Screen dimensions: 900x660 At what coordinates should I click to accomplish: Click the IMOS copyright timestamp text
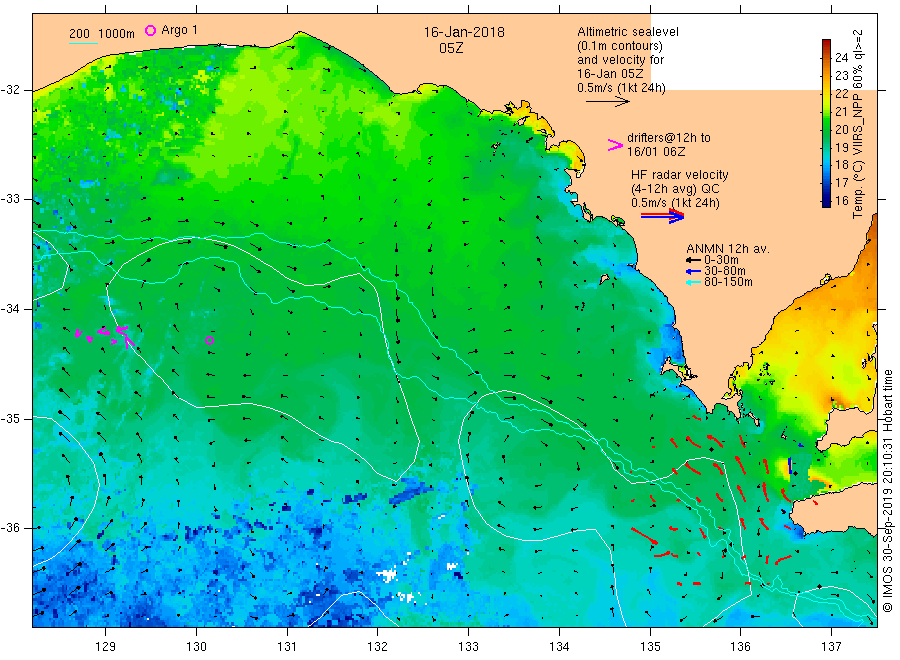888,491
